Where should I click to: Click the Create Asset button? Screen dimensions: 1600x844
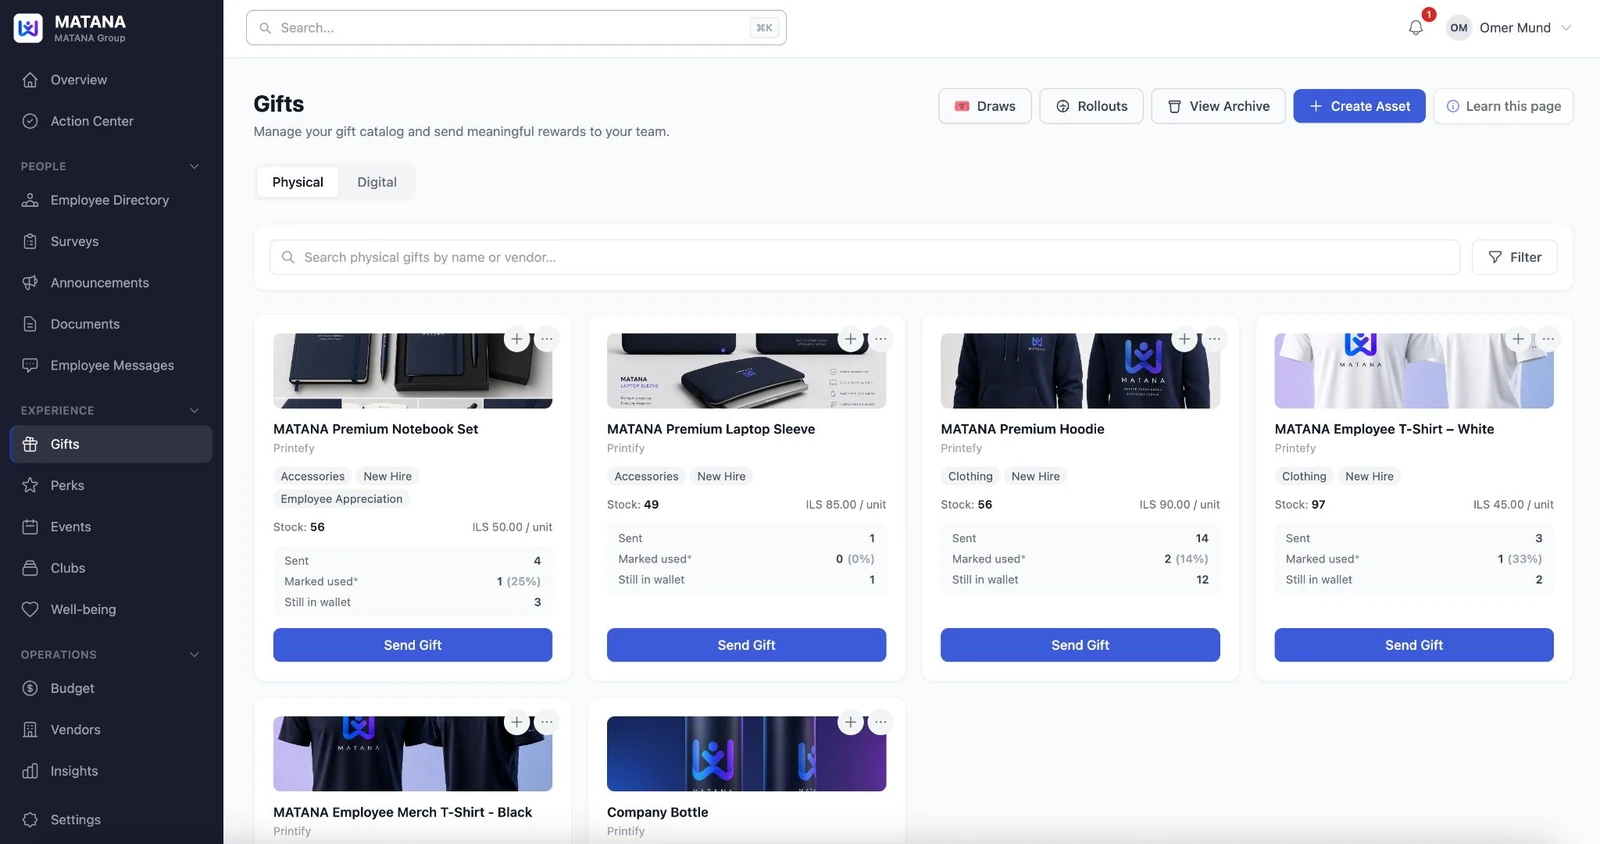[x=1359, y=106]
